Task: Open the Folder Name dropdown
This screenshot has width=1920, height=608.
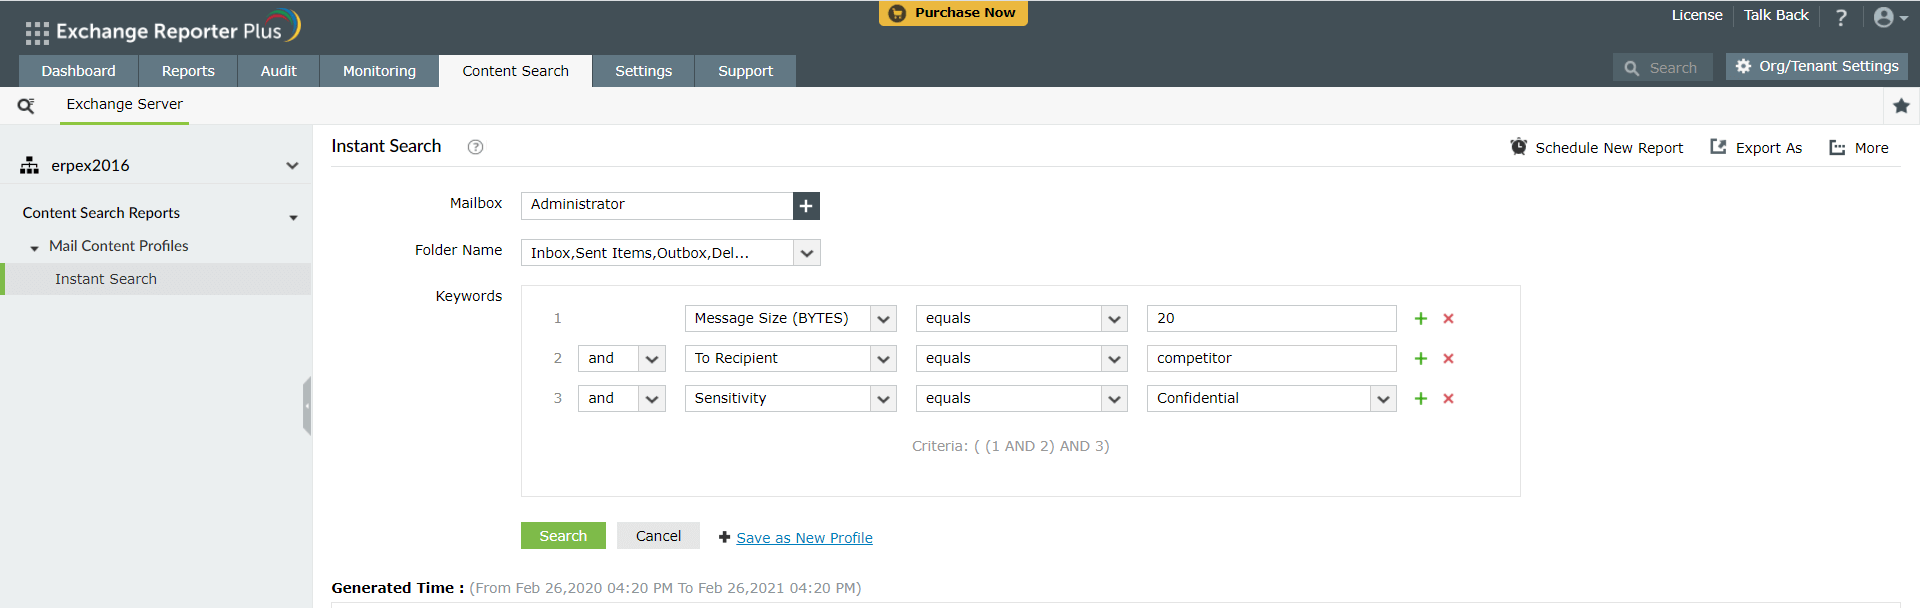Action: coord(807,253)
